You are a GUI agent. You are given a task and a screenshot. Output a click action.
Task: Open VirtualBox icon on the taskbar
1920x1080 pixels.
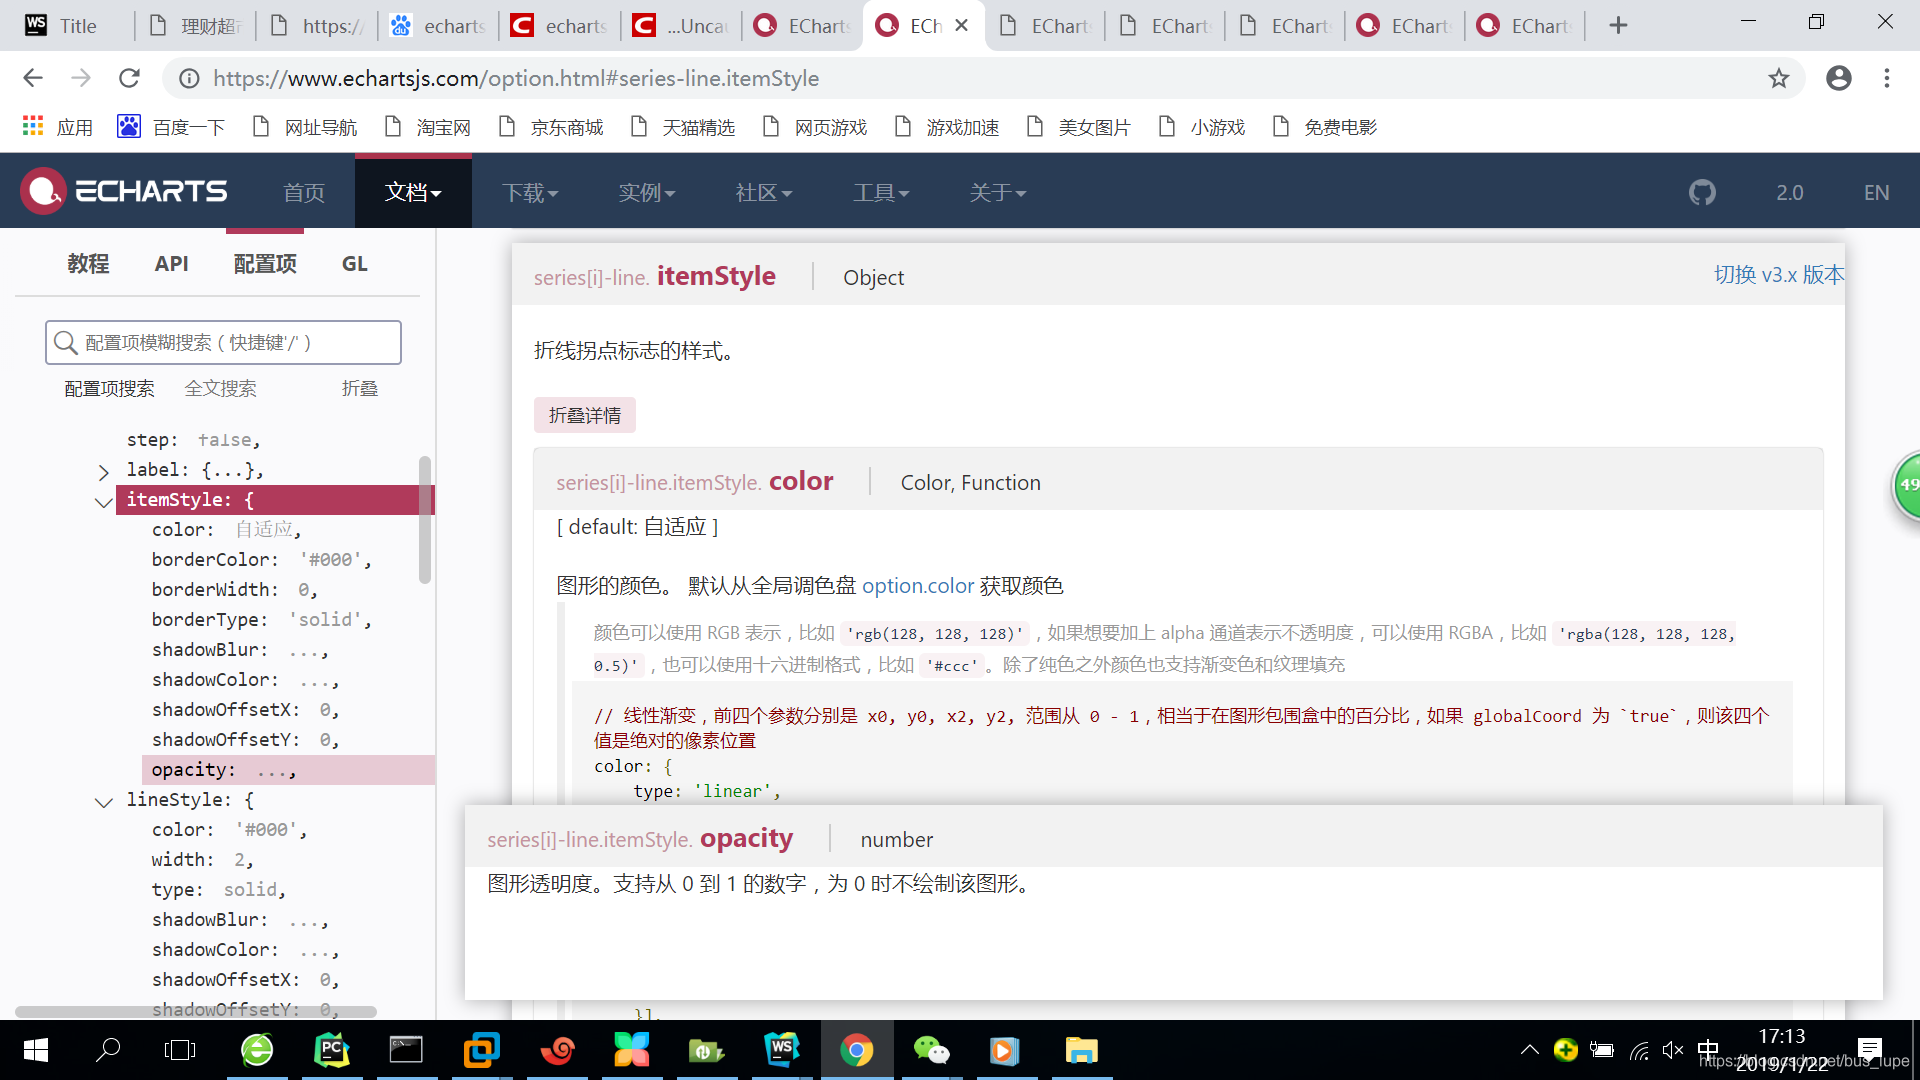tap(481, 1050)
